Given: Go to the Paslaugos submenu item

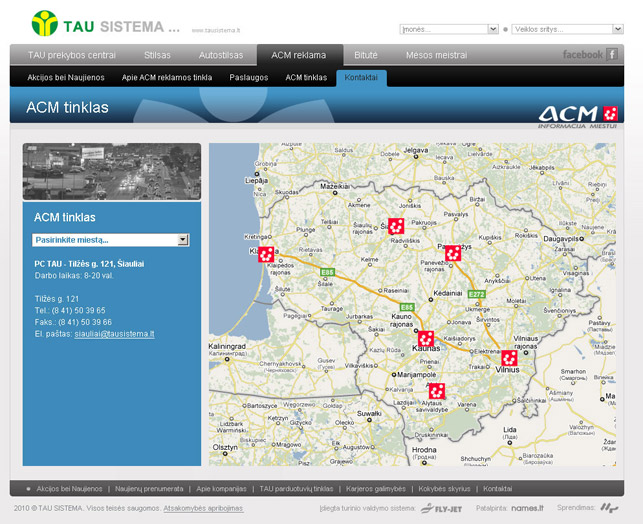Looking at the screenshot, I should pos(249,77).
